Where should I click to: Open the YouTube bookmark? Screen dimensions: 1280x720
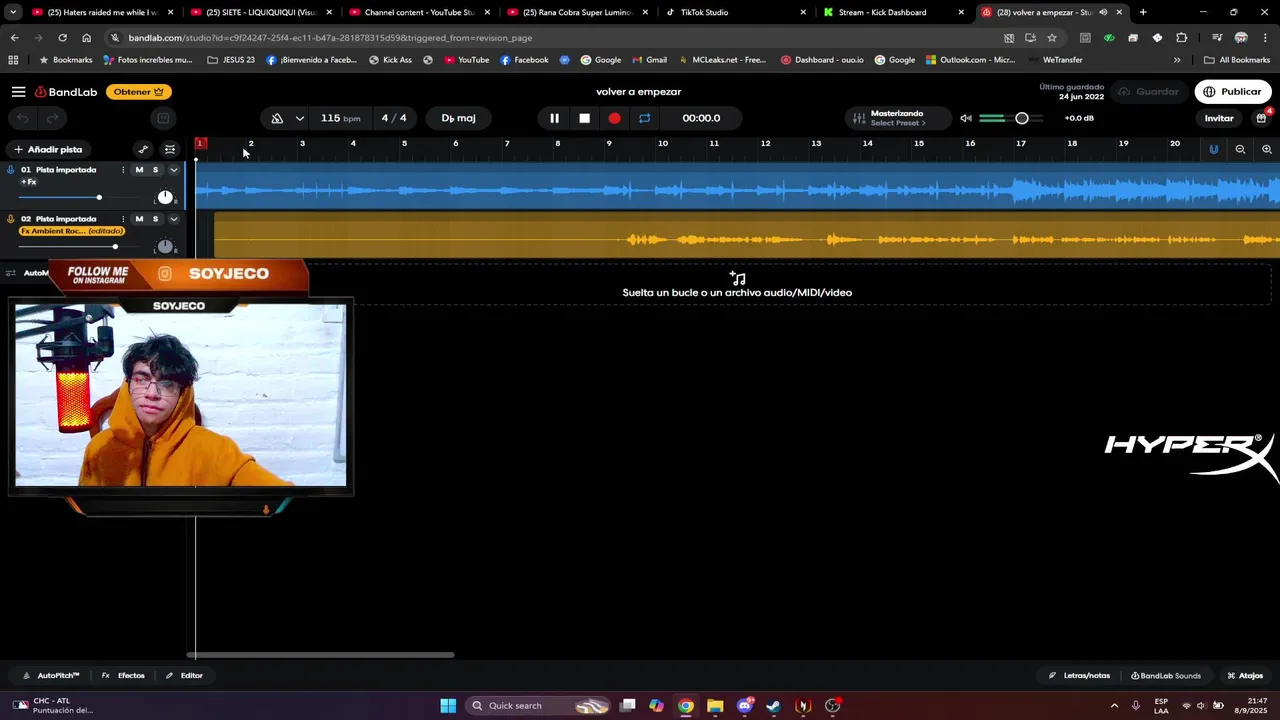pyautogui.click(x=466, y=60)
